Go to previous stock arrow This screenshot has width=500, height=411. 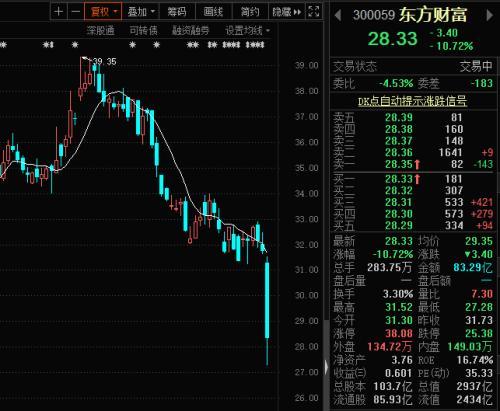pos(338,15)
